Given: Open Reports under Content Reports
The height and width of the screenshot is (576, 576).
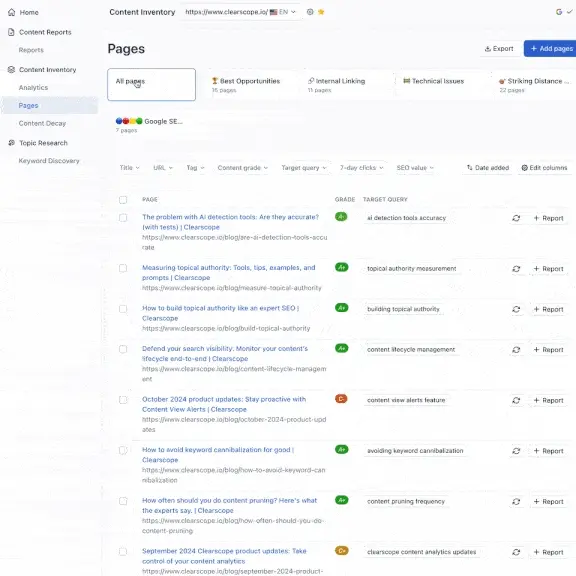Looking at the screenshot, I should [31, 50].
